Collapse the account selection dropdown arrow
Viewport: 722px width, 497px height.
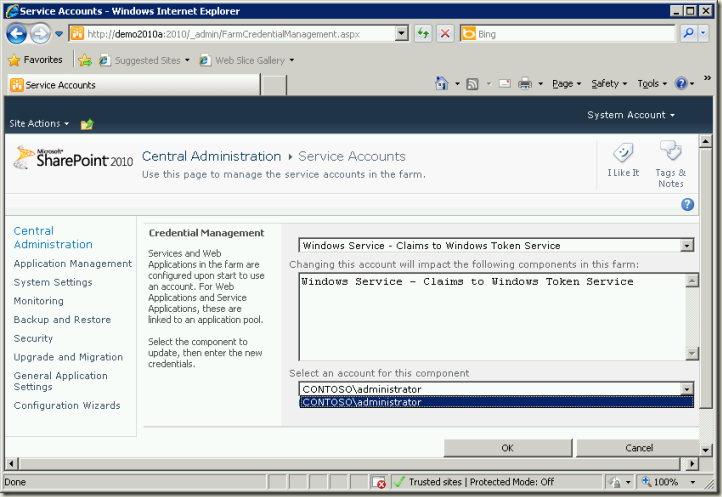tap(687, 389)
